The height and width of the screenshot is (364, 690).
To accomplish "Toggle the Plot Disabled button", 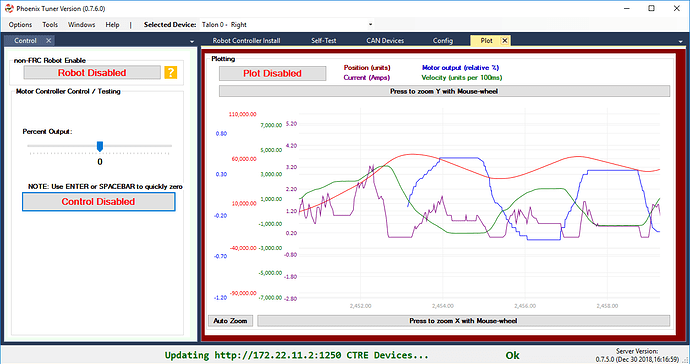I will [x=272, y=74].
